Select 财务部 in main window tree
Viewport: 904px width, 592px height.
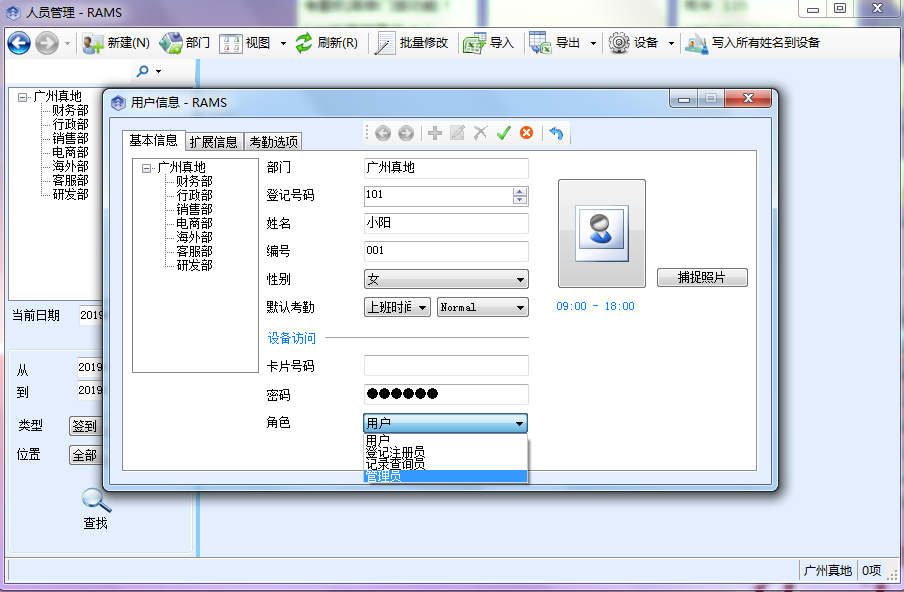click(x=70, y=110)
